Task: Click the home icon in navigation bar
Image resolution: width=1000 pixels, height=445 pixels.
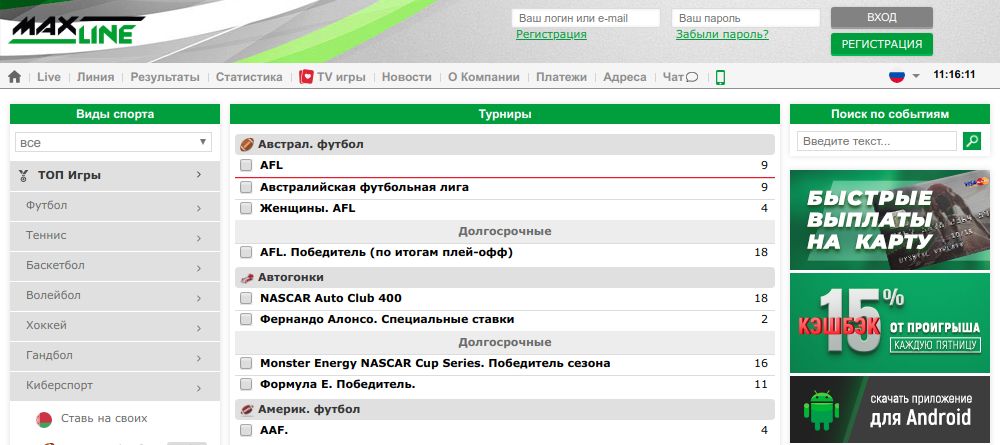Action: coord(14,77)
